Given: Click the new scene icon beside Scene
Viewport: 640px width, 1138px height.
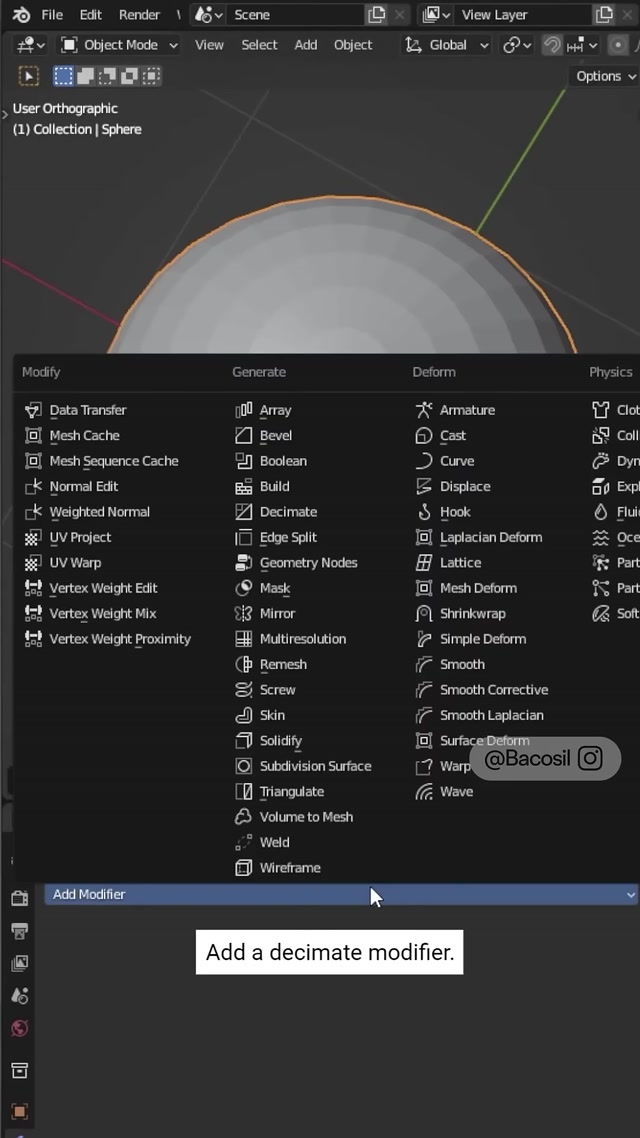Looking at the screenshot, I should [377, 15].
